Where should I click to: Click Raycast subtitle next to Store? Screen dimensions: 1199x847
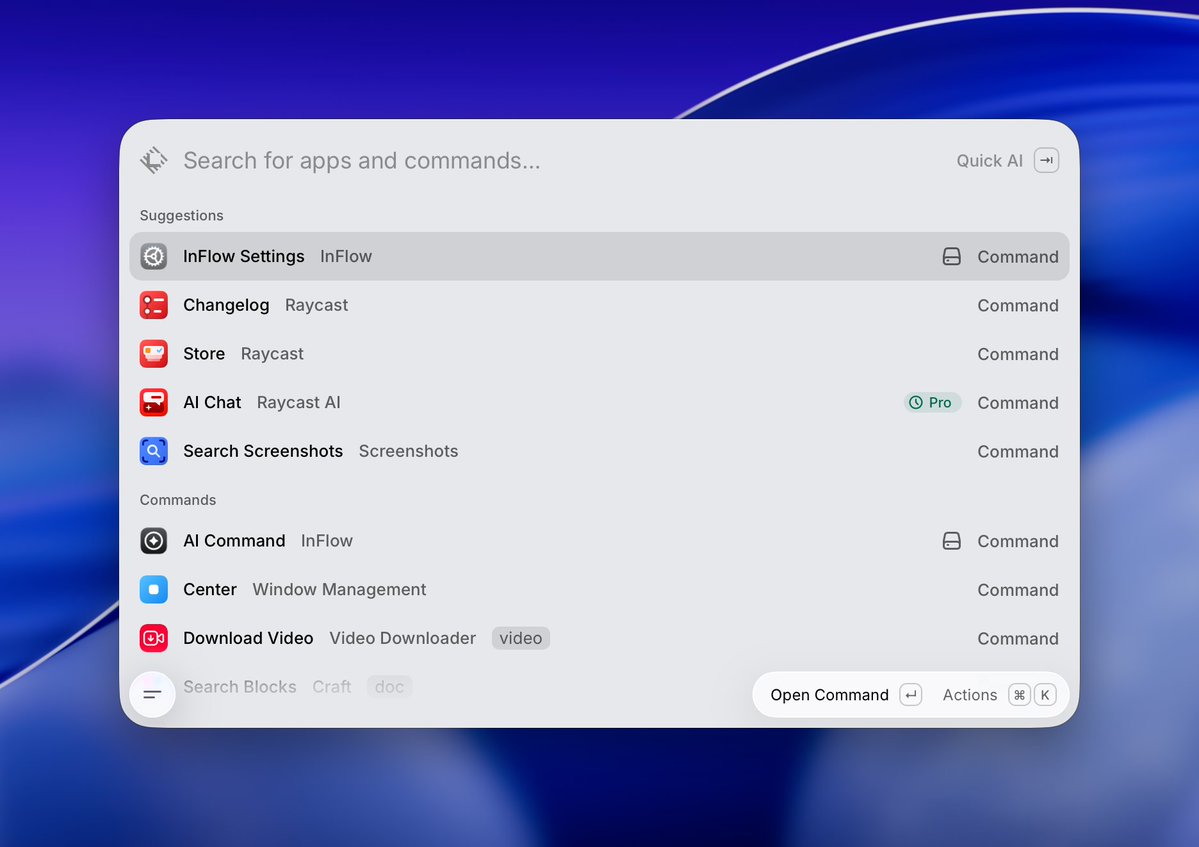[x=272, y=354]
